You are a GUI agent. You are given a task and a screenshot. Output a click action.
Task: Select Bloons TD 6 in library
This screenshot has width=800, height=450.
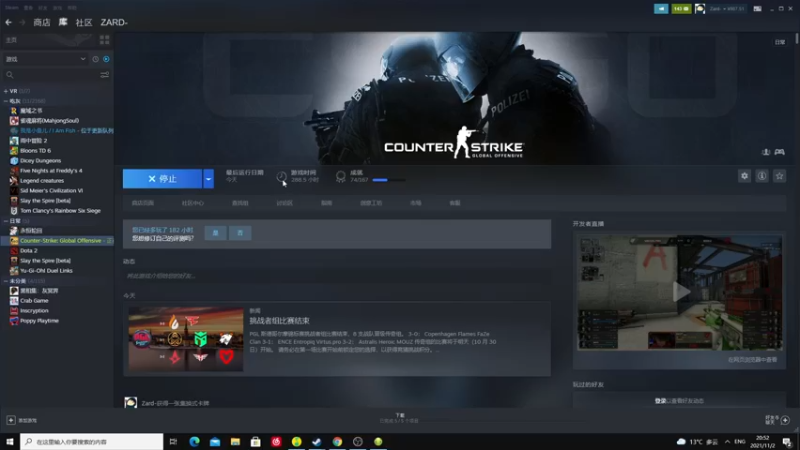[35, 151]
